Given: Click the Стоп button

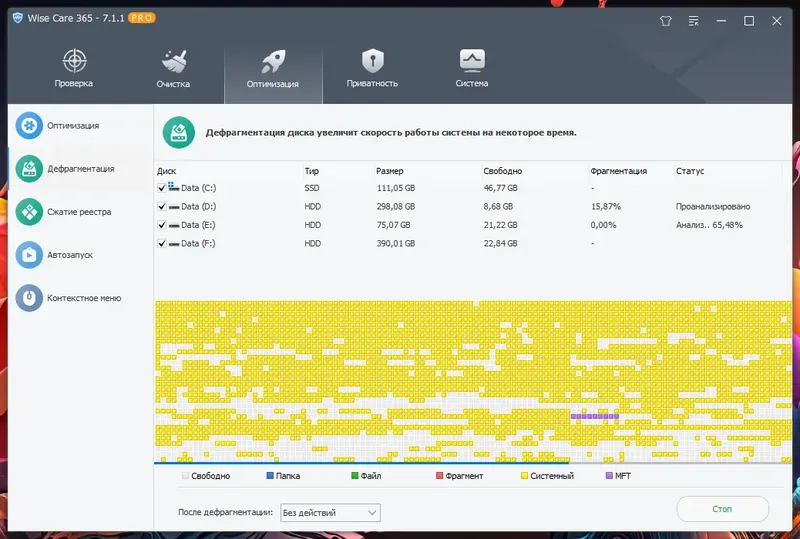Looking at the screenshot, I should coord(722,509).
